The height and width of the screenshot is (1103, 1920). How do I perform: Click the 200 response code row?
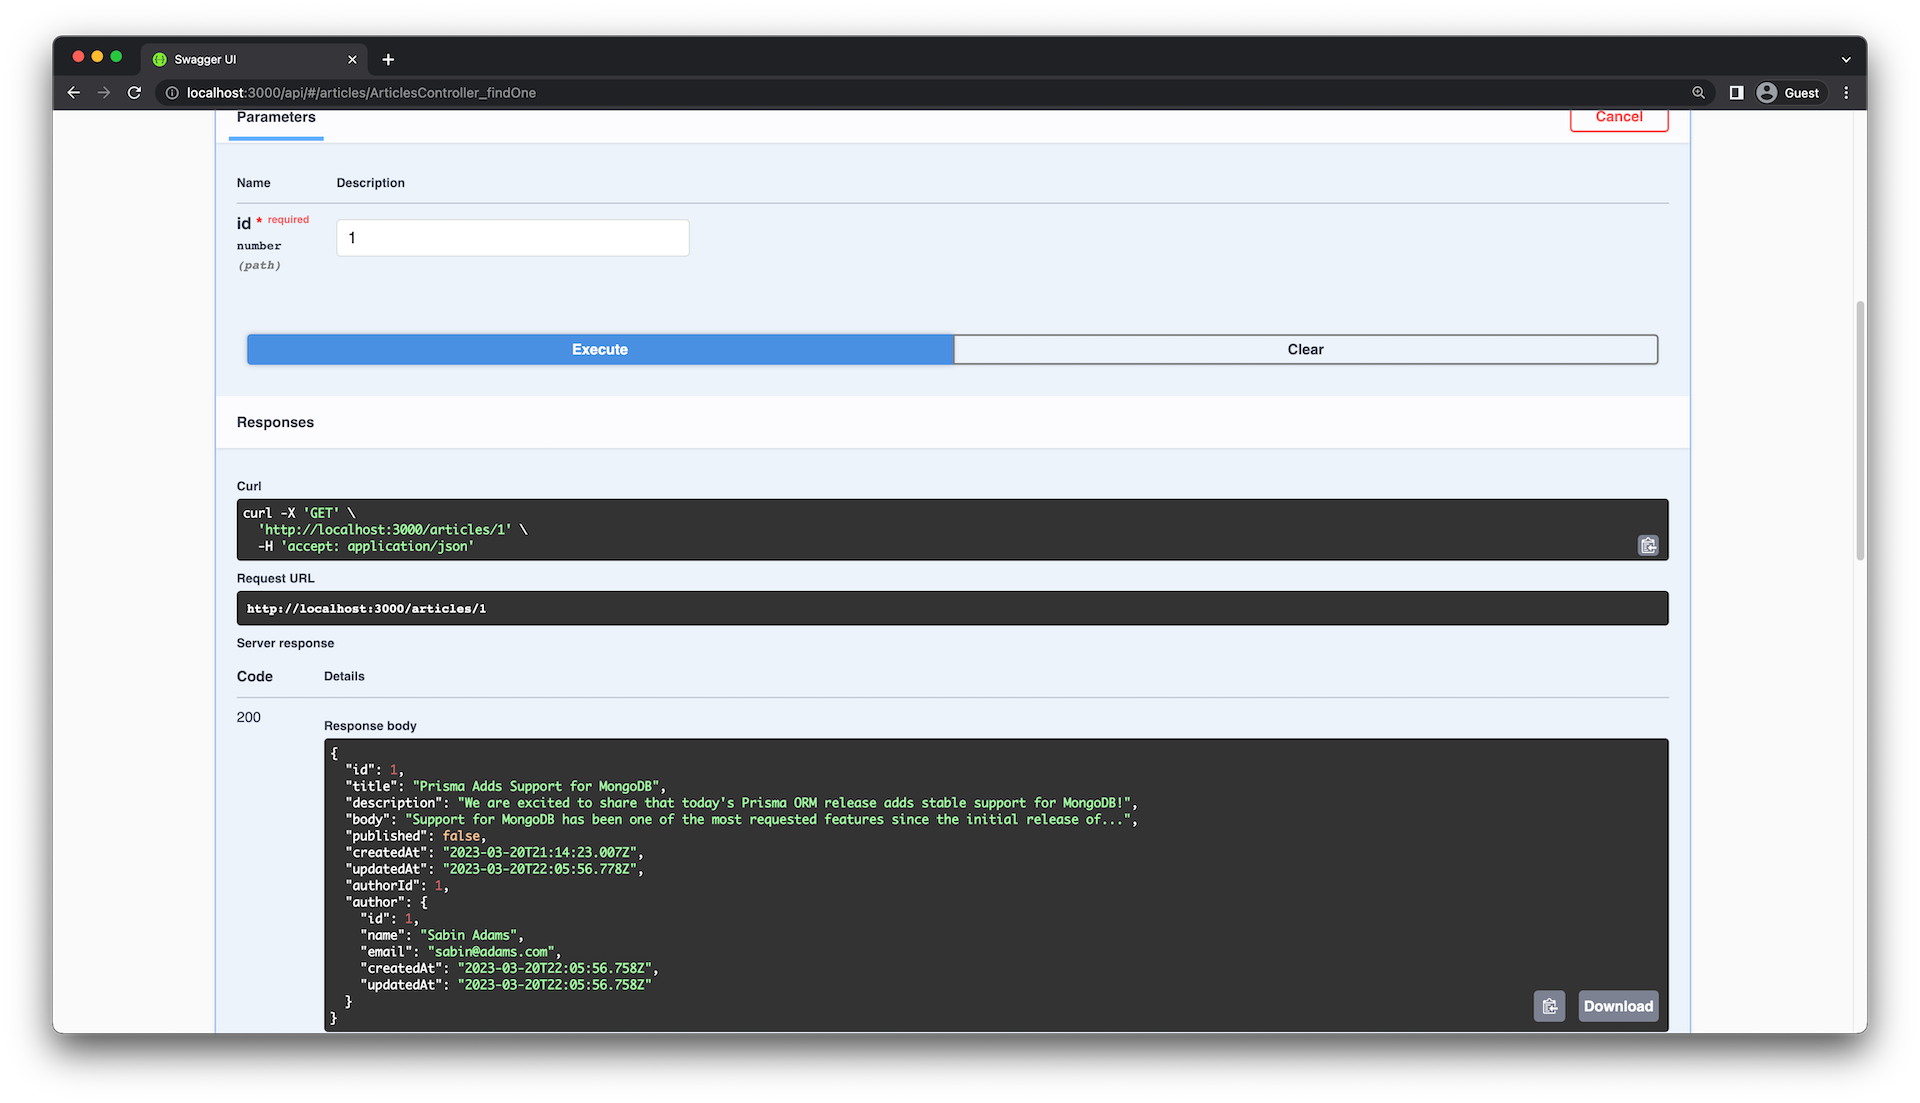click(x=248, y=716)
